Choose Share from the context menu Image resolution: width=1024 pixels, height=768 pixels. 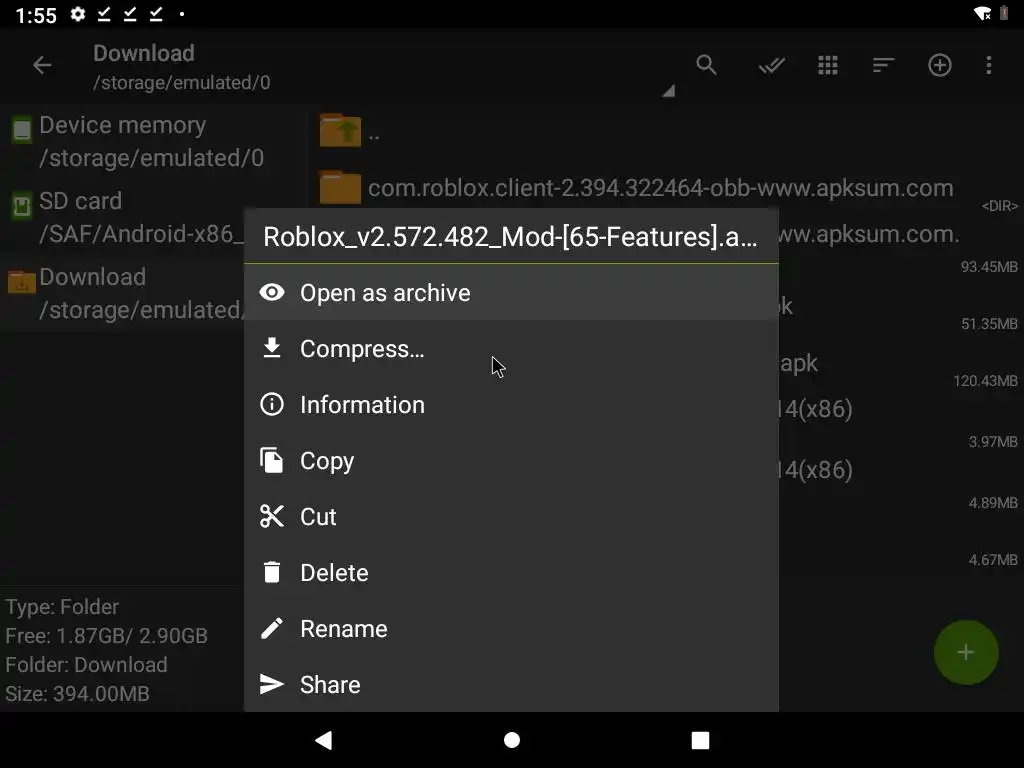[511, 684]
